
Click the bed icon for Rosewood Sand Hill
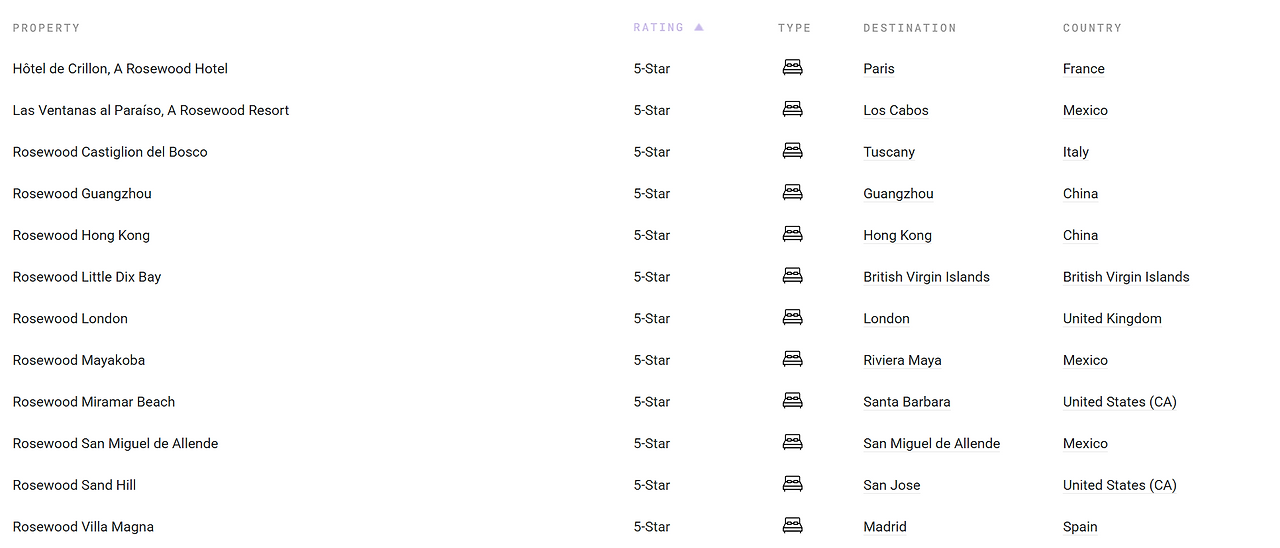coord(792,485)
